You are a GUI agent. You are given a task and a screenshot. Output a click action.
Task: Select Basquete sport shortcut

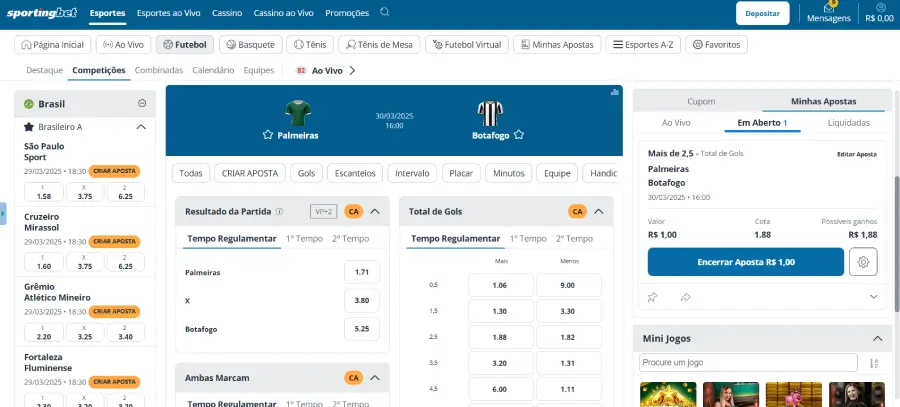pyautogui.click(x=251, y=45)
